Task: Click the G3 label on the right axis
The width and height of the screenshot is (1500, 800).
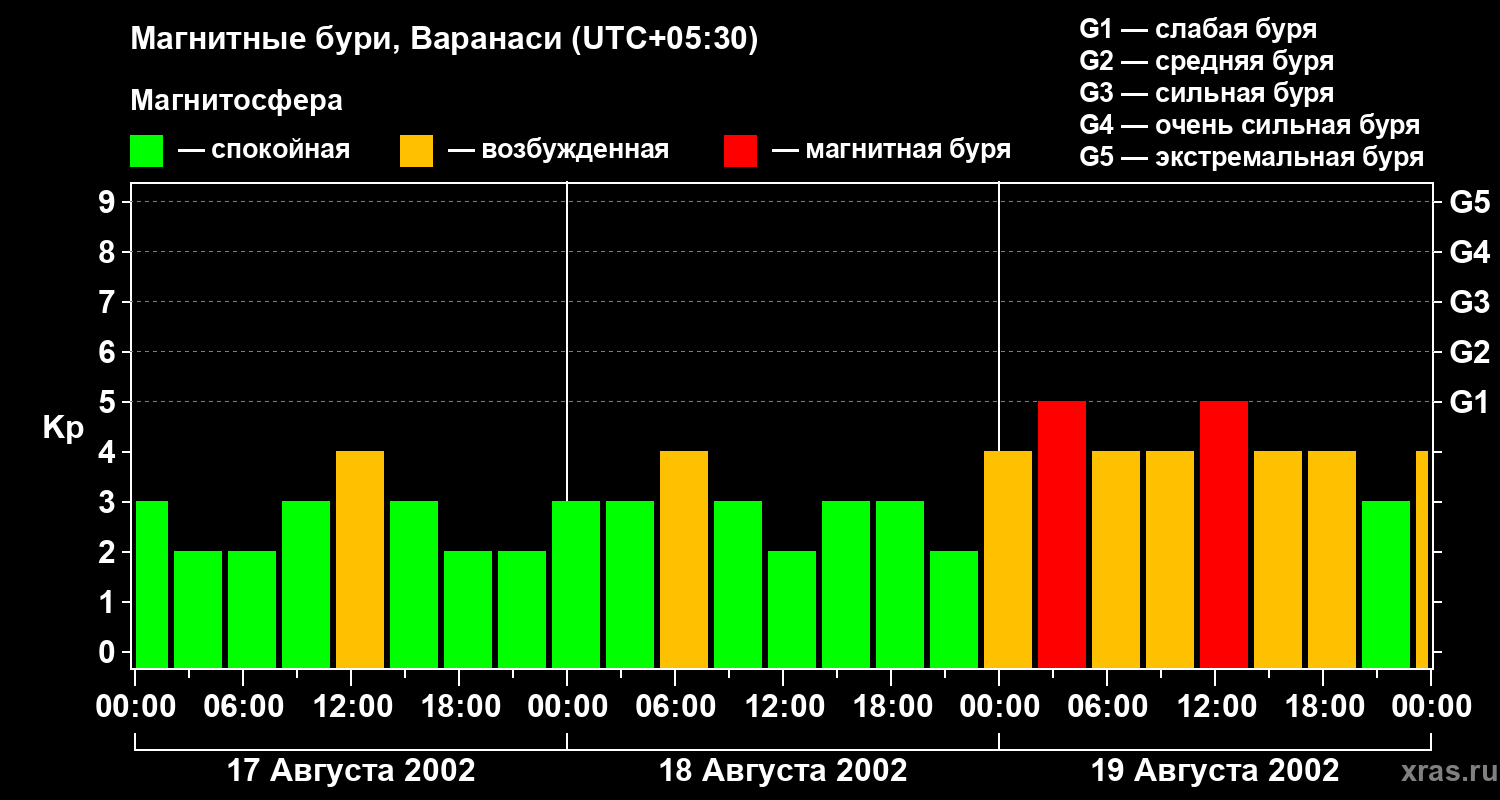Action: click(1469, 303)
